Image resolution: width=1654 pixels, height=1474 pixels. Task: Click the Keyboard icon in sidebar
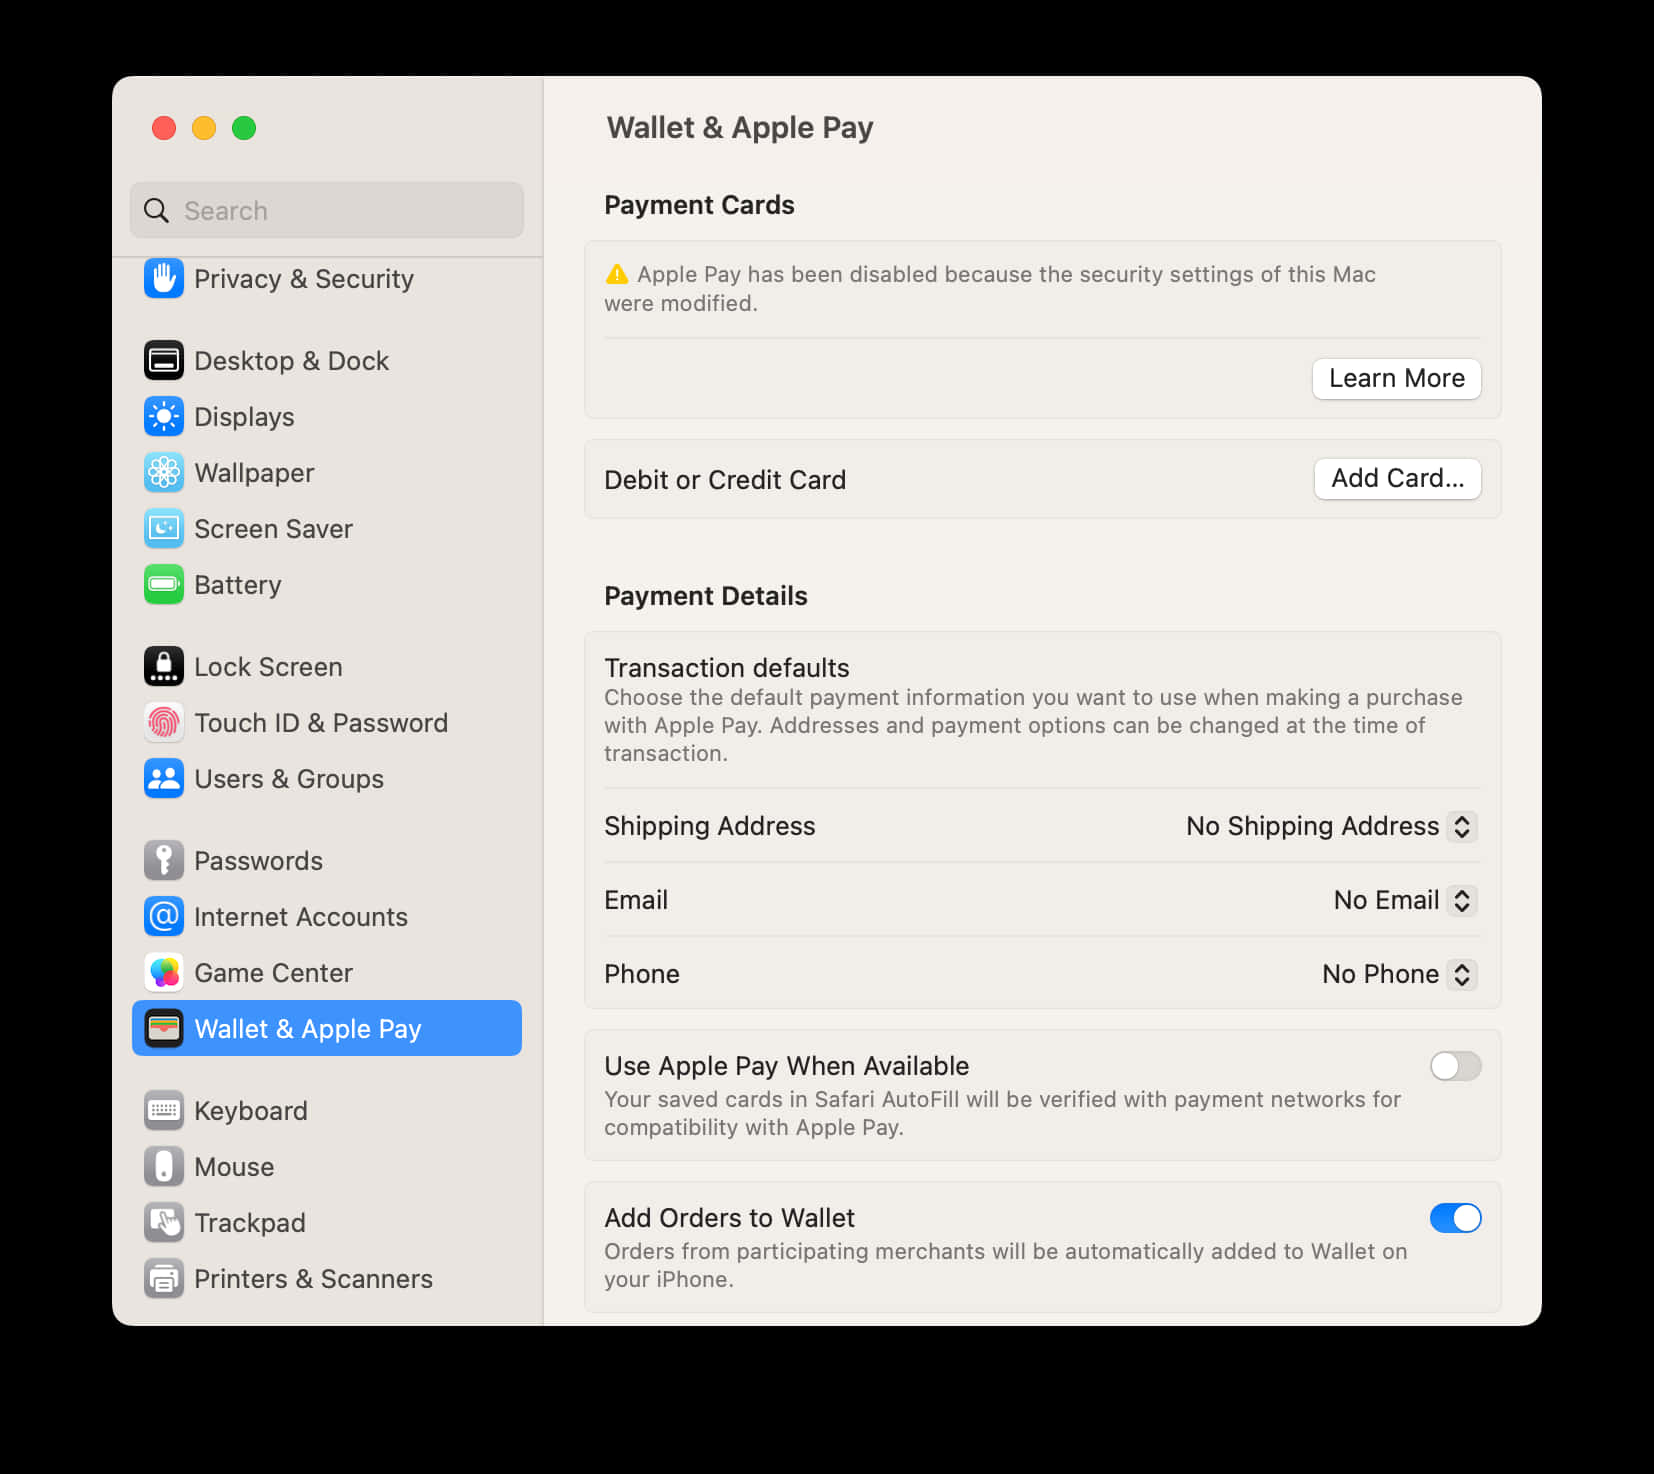point(164,1111)
